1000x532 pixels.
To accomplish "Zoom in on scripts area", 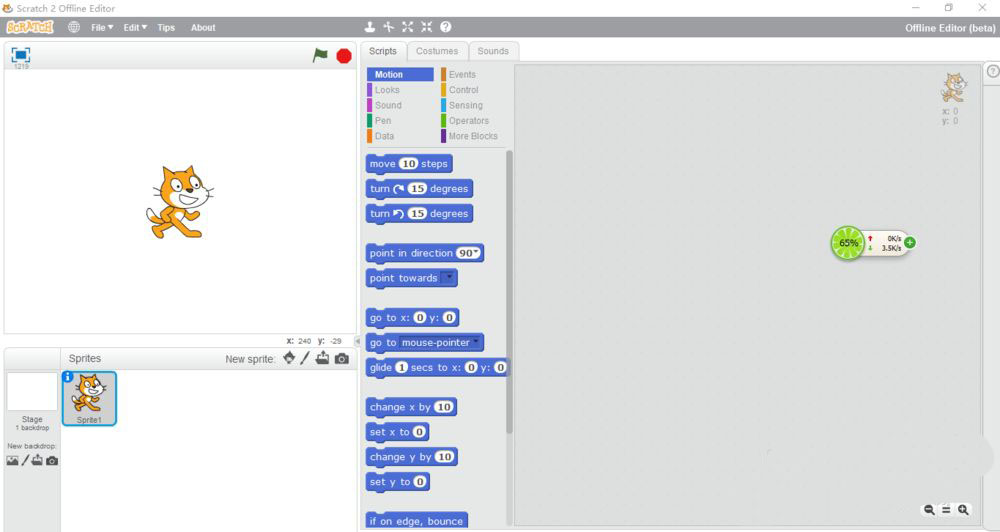I will (x=963, y=510).
